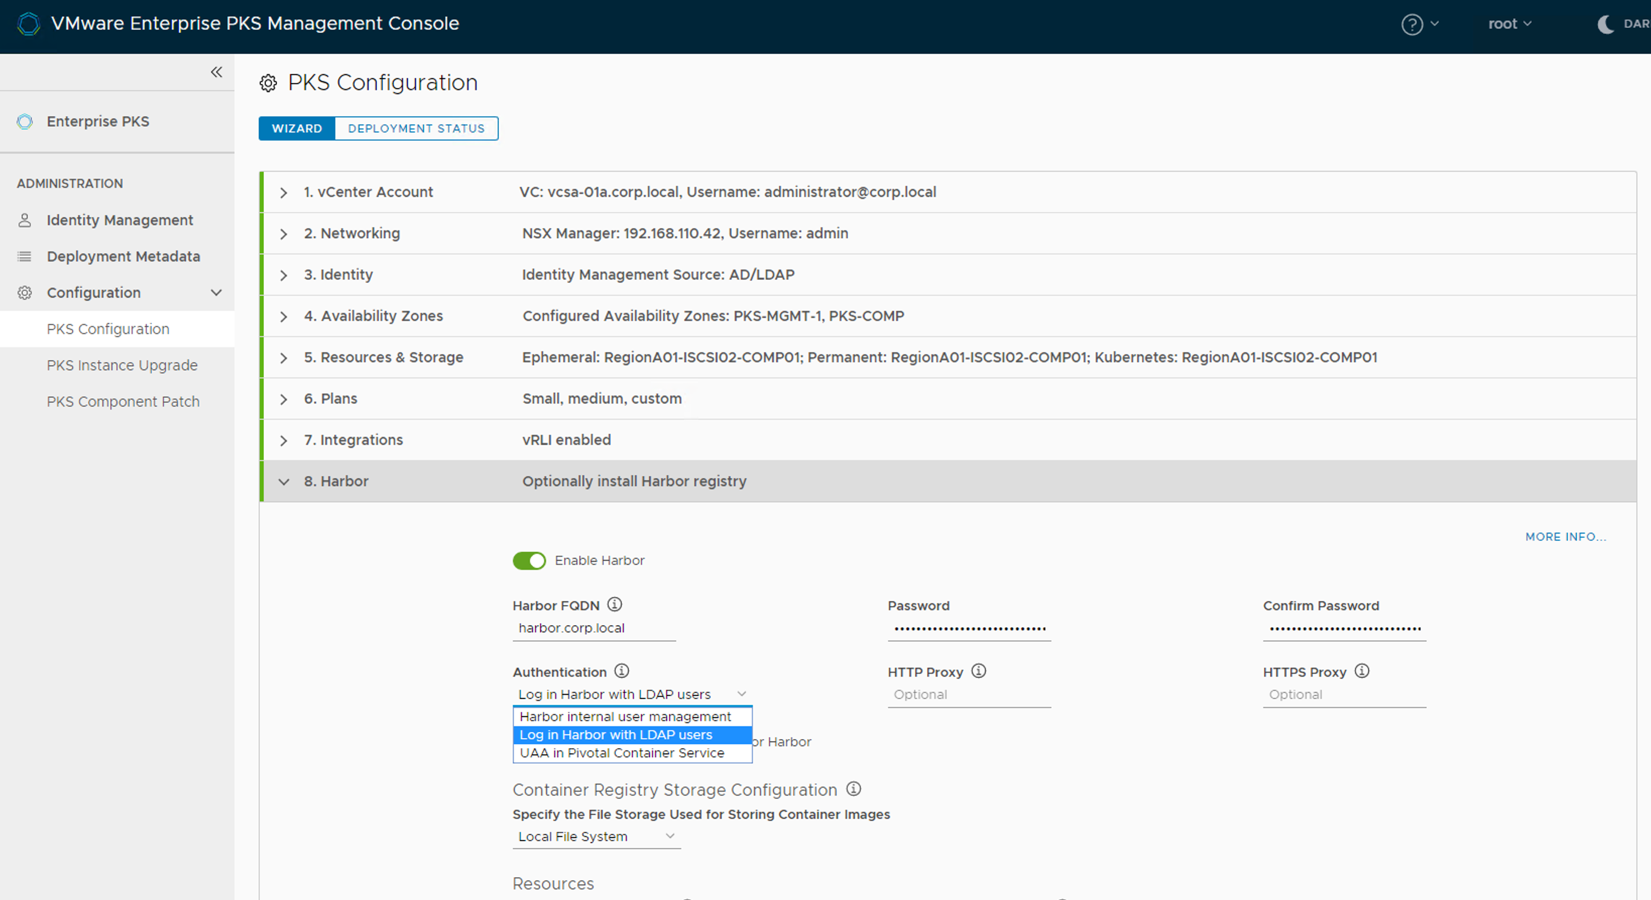Open the root user dropdown
This screenshot has height=900, width=1651.
click(x=1510, y=24)
